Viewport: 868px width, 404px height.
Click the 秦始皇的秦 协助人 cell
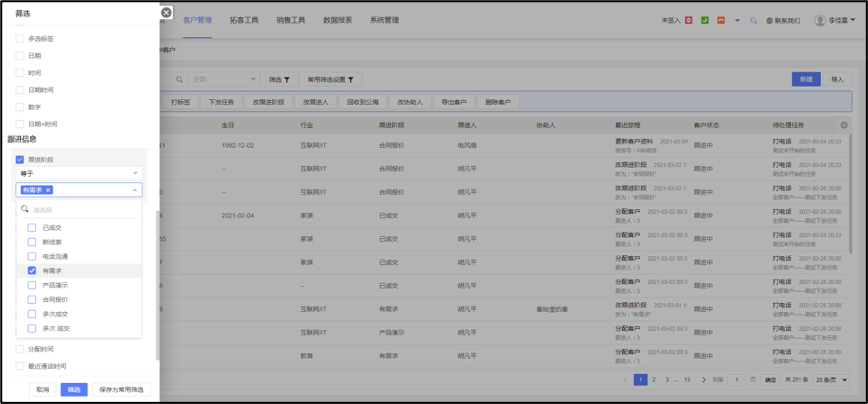552,309
